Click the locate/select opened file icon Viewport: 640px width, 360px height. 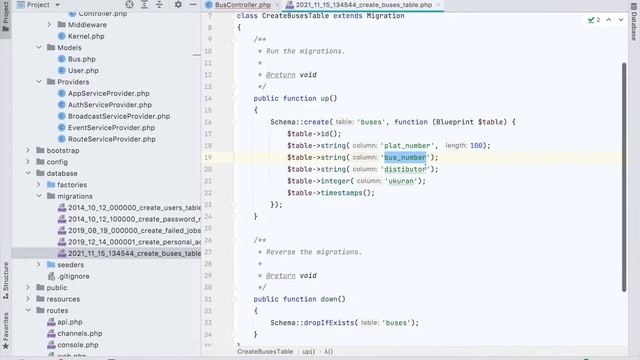(129, 5)
